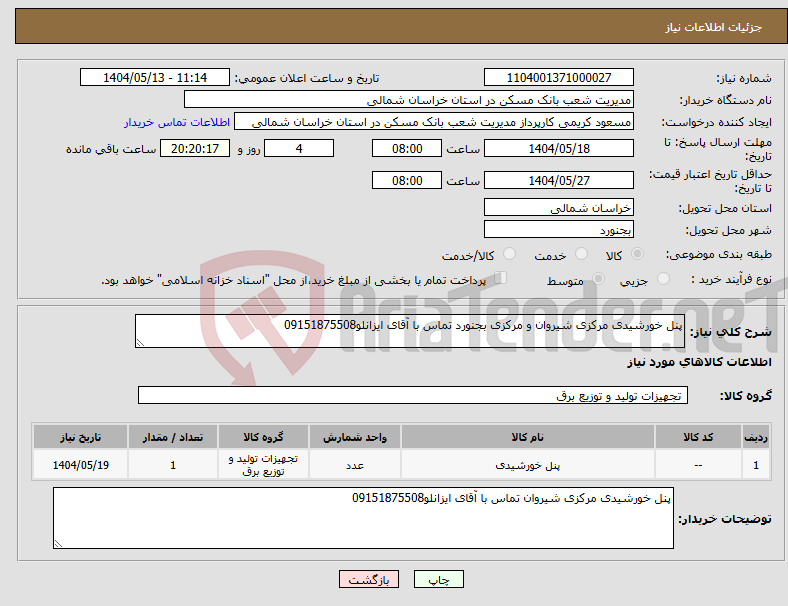Click the delivery province field خراسان شمالی
Screen dimensions: 788x606
(x=559, y=208)
